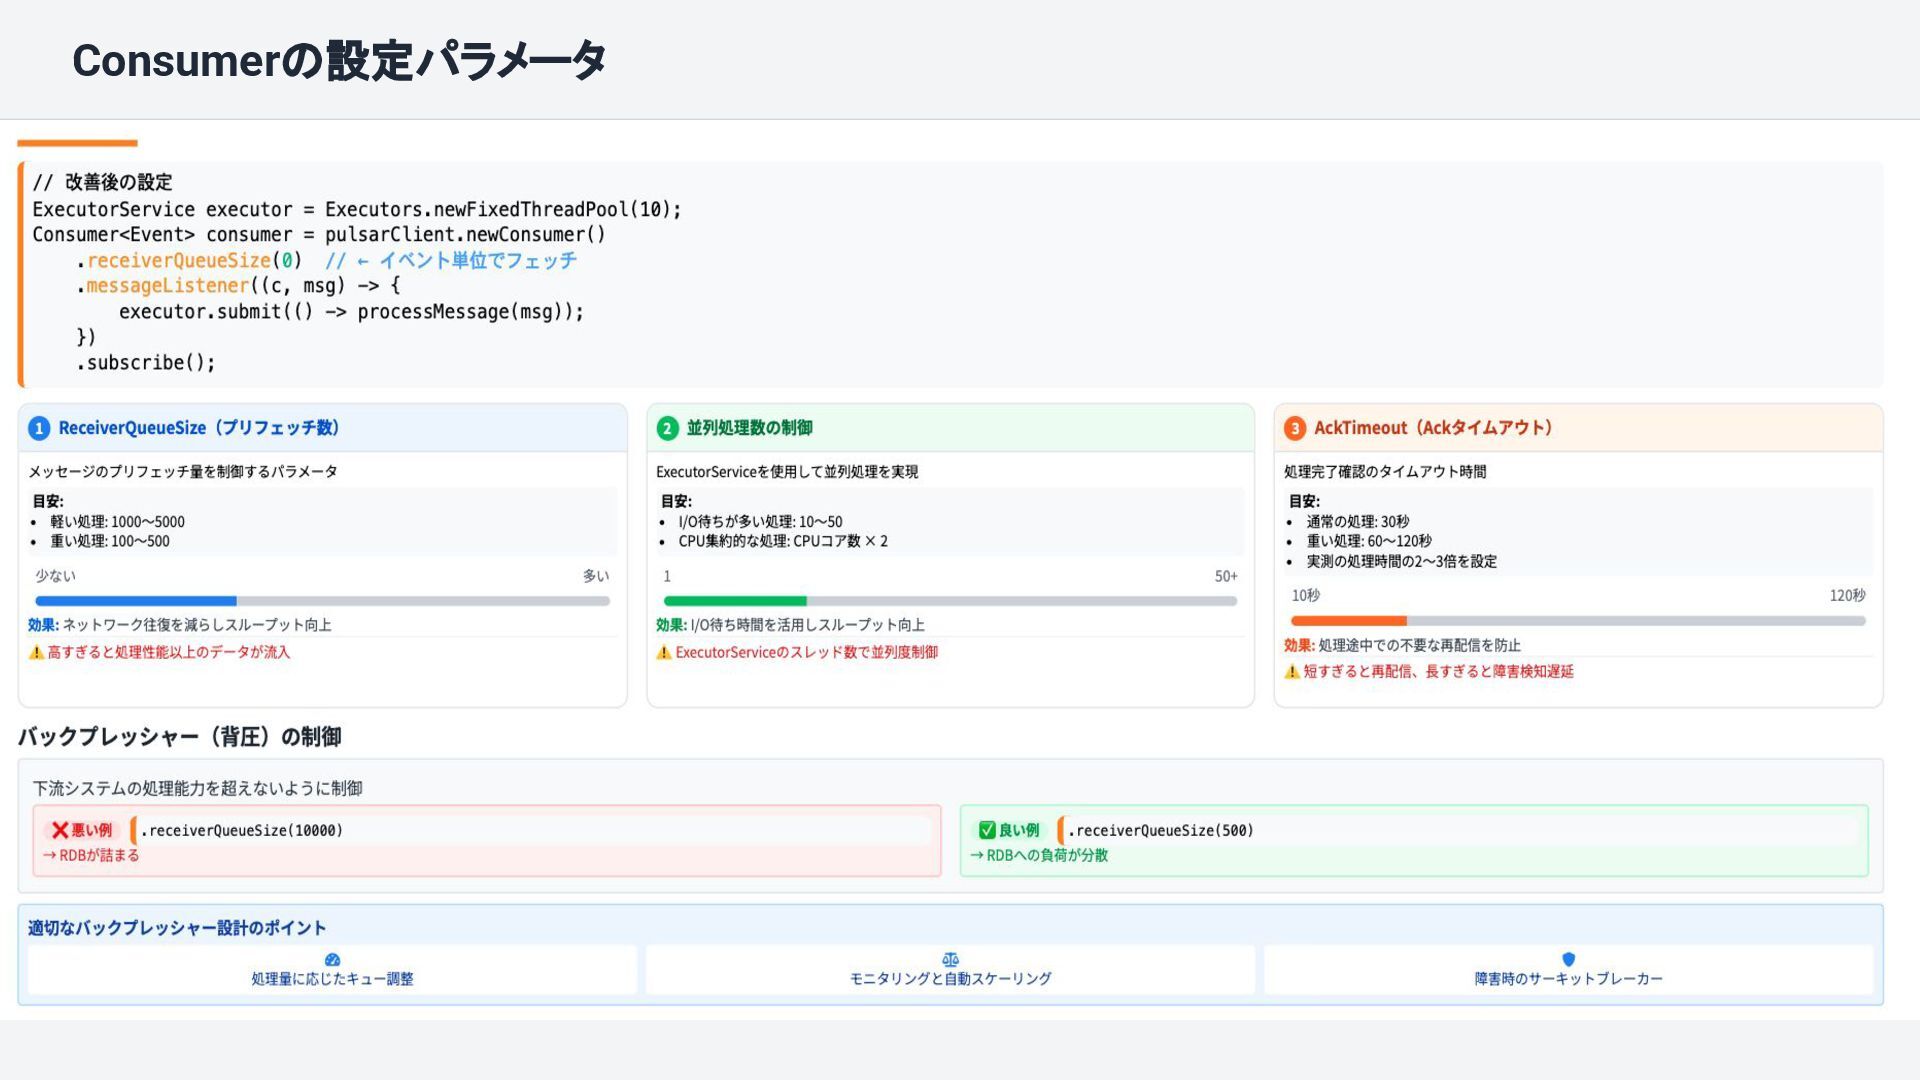1920x1080 pixels.
Task: Click the warning icon under ReceiverQueueSize
Action: [x=36, y=653]
